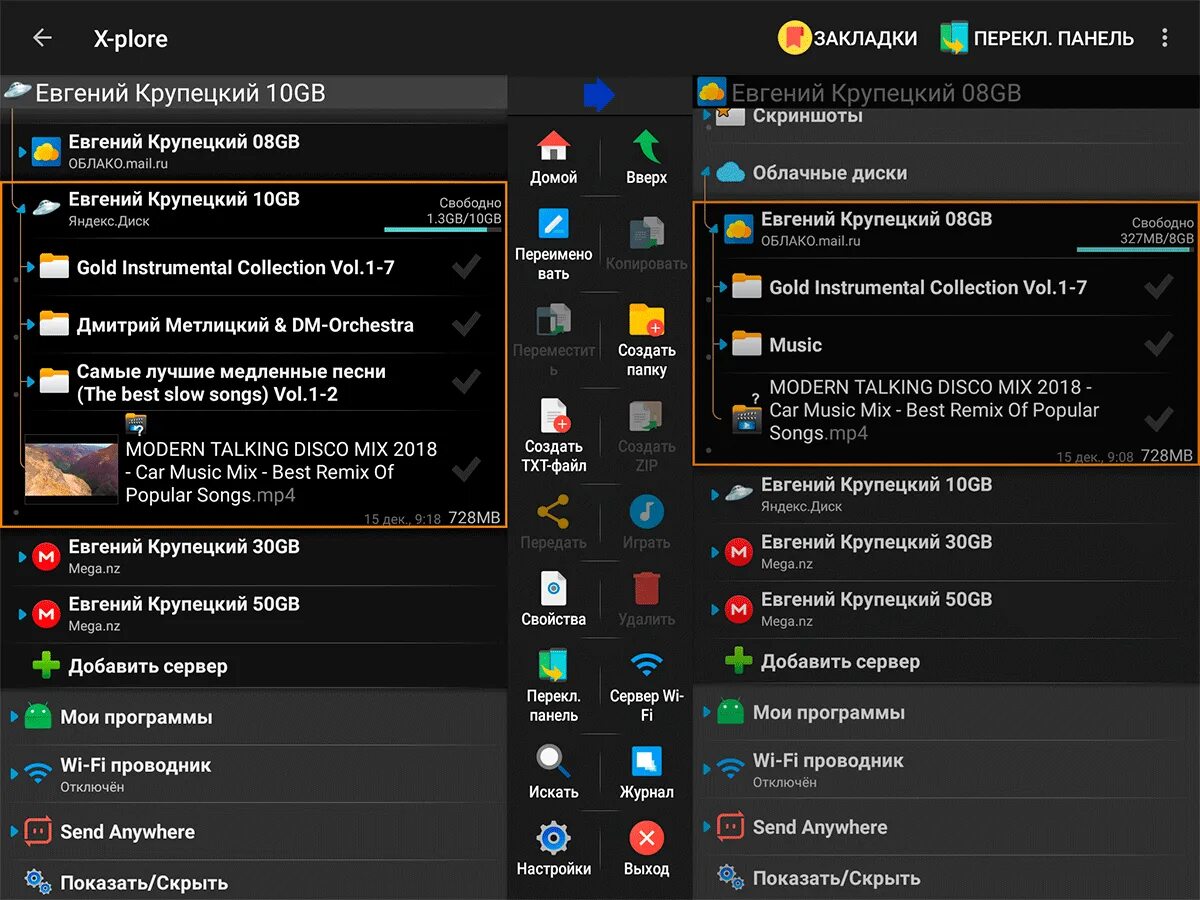Click left pane header Евгений Крупецкий 10GB
Screen dimensions: 1200x900
(x=254, y=93)
